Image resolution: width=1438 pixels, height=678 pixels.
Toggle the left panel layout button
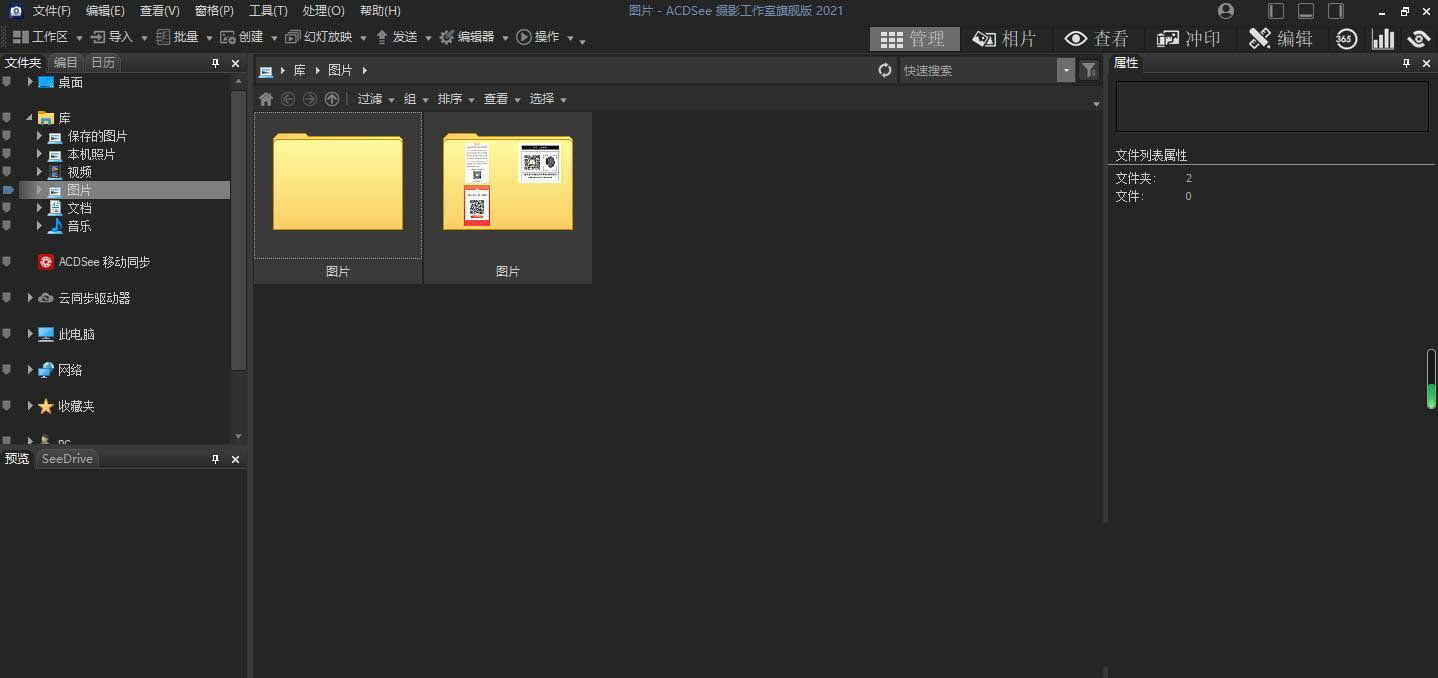1276,11
